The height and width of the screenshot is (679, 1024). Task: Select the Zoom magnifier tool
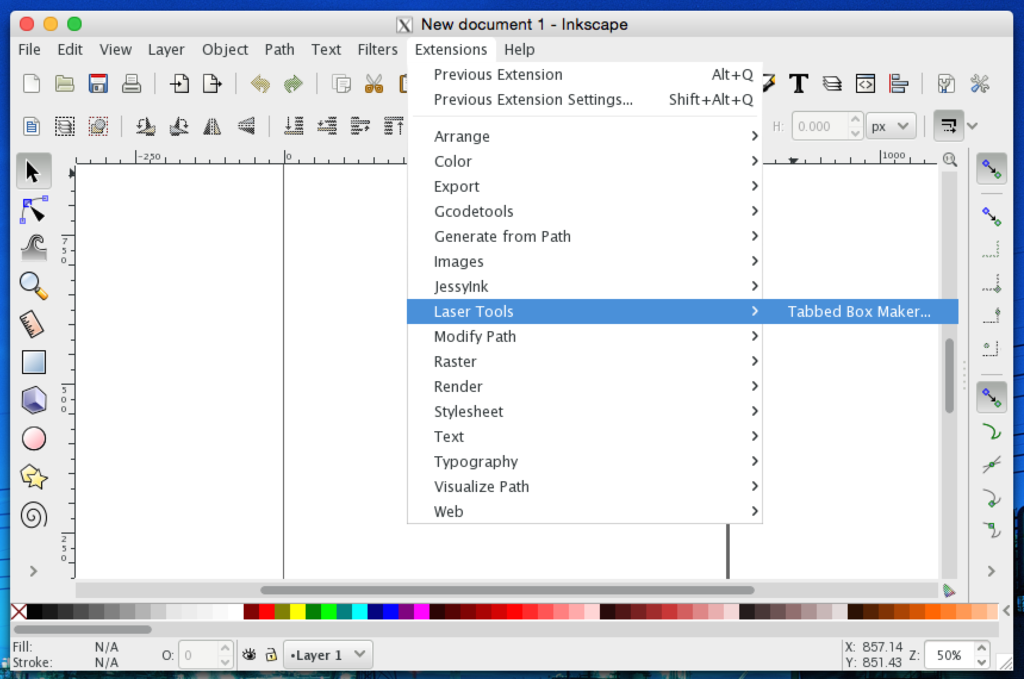click(33, 286)
